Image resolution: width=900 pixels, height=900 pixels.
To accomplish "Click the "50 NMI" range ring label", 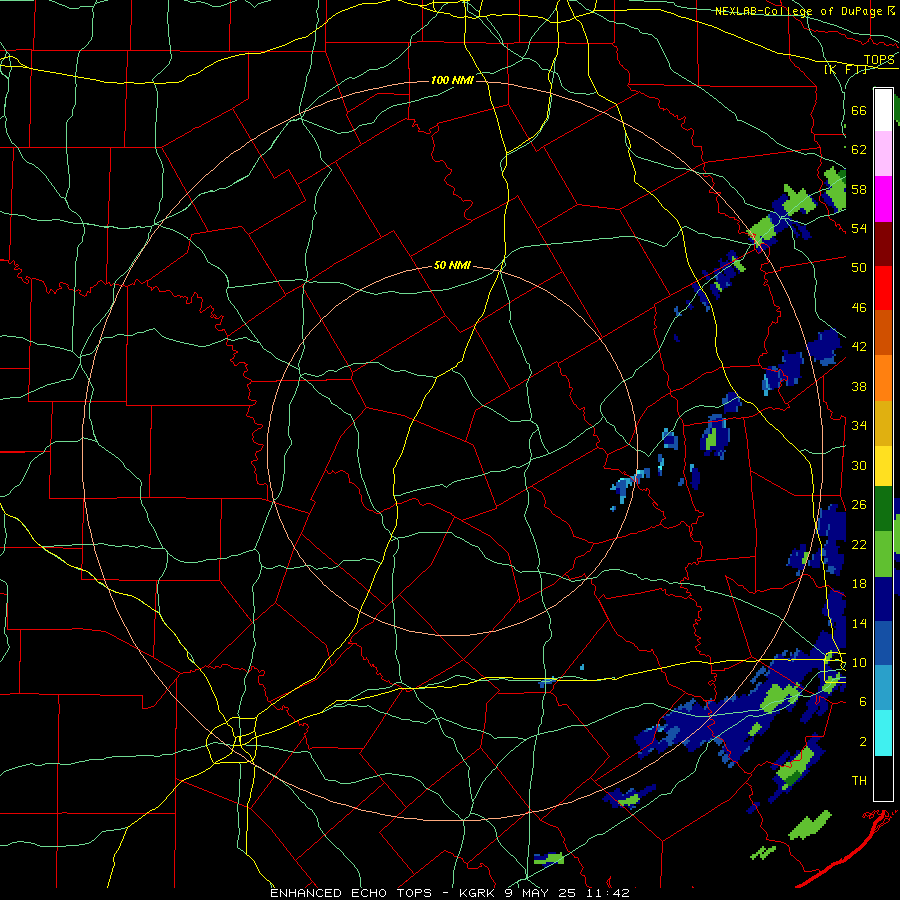I will [x=452, y=265].
